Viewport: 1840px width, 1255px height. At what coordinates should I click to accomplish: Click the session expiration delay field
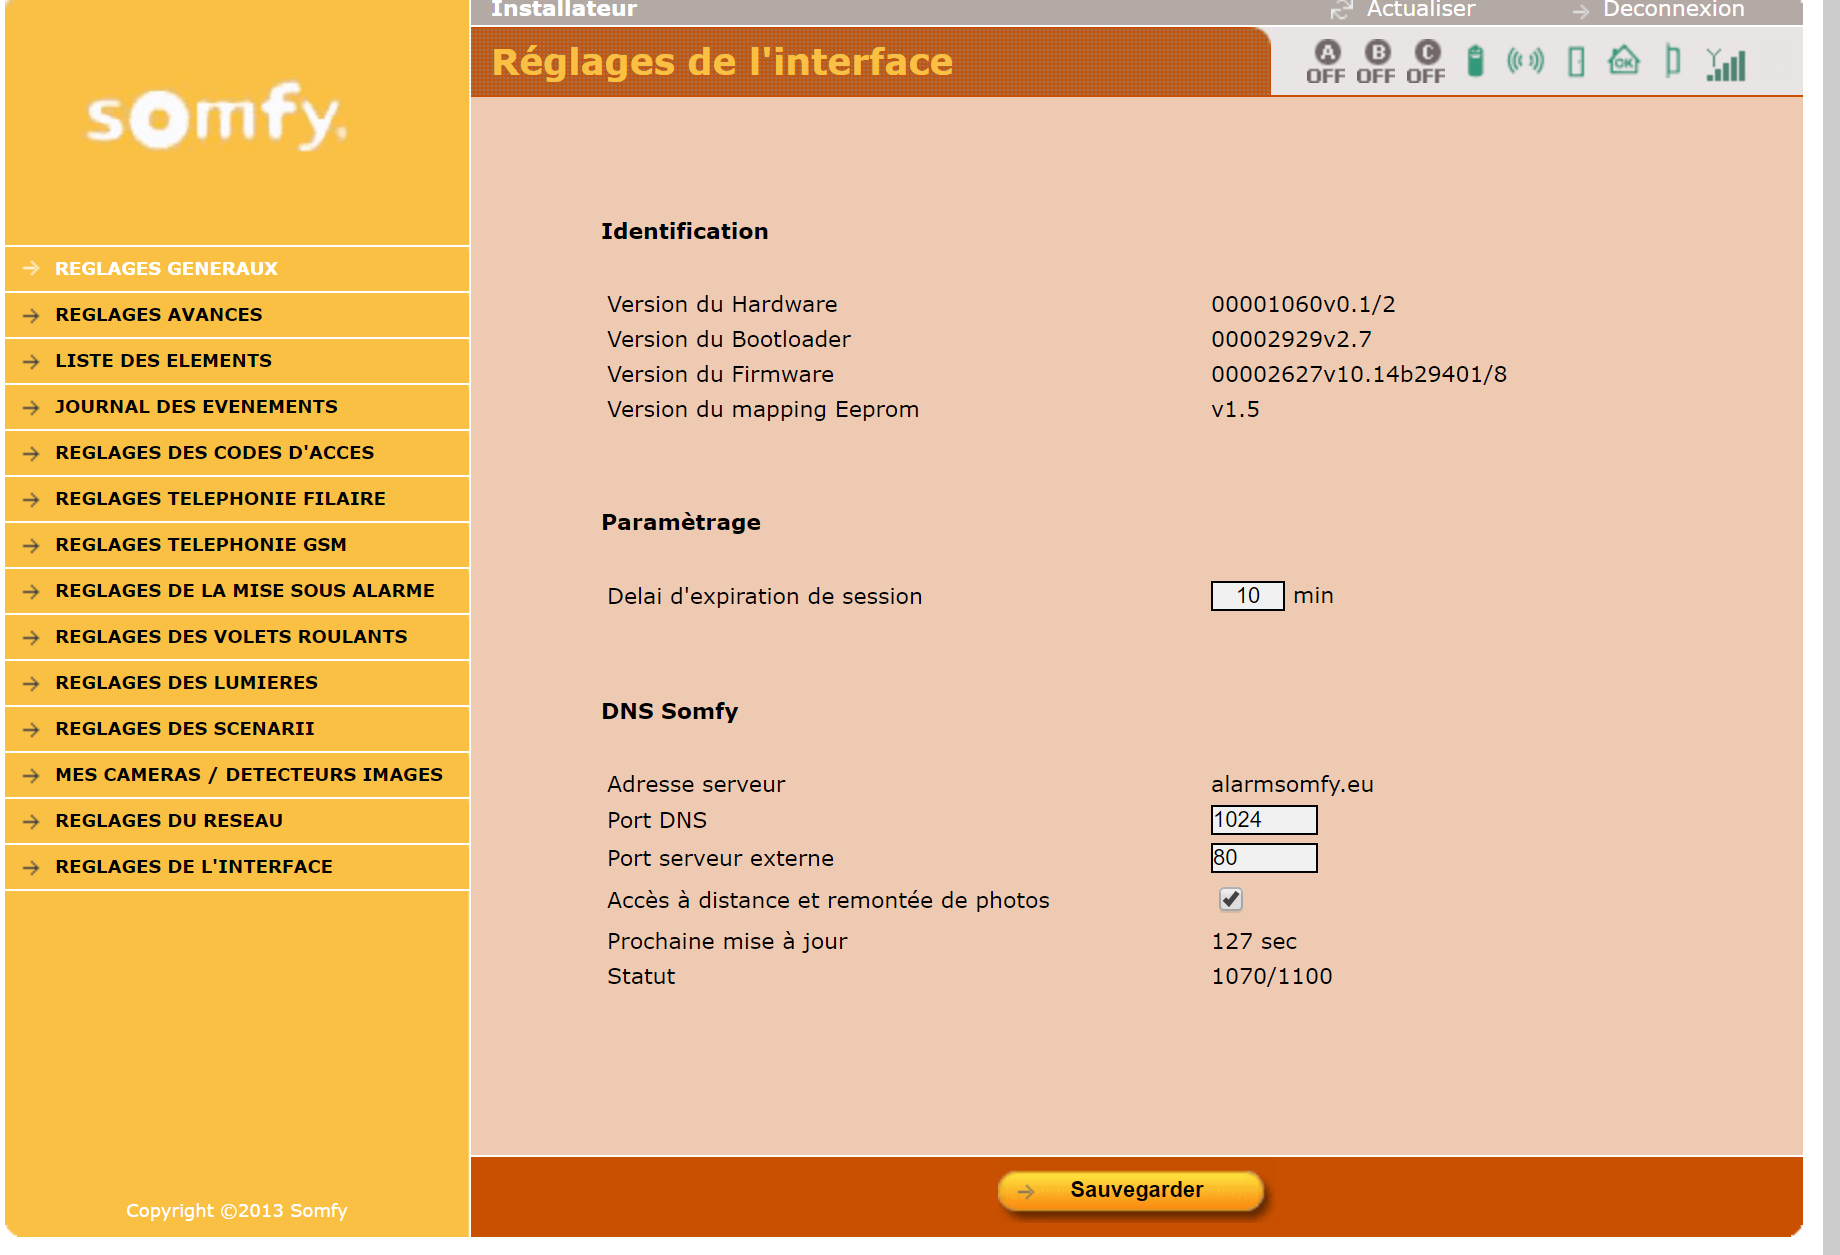click(x=1247, y=596)
